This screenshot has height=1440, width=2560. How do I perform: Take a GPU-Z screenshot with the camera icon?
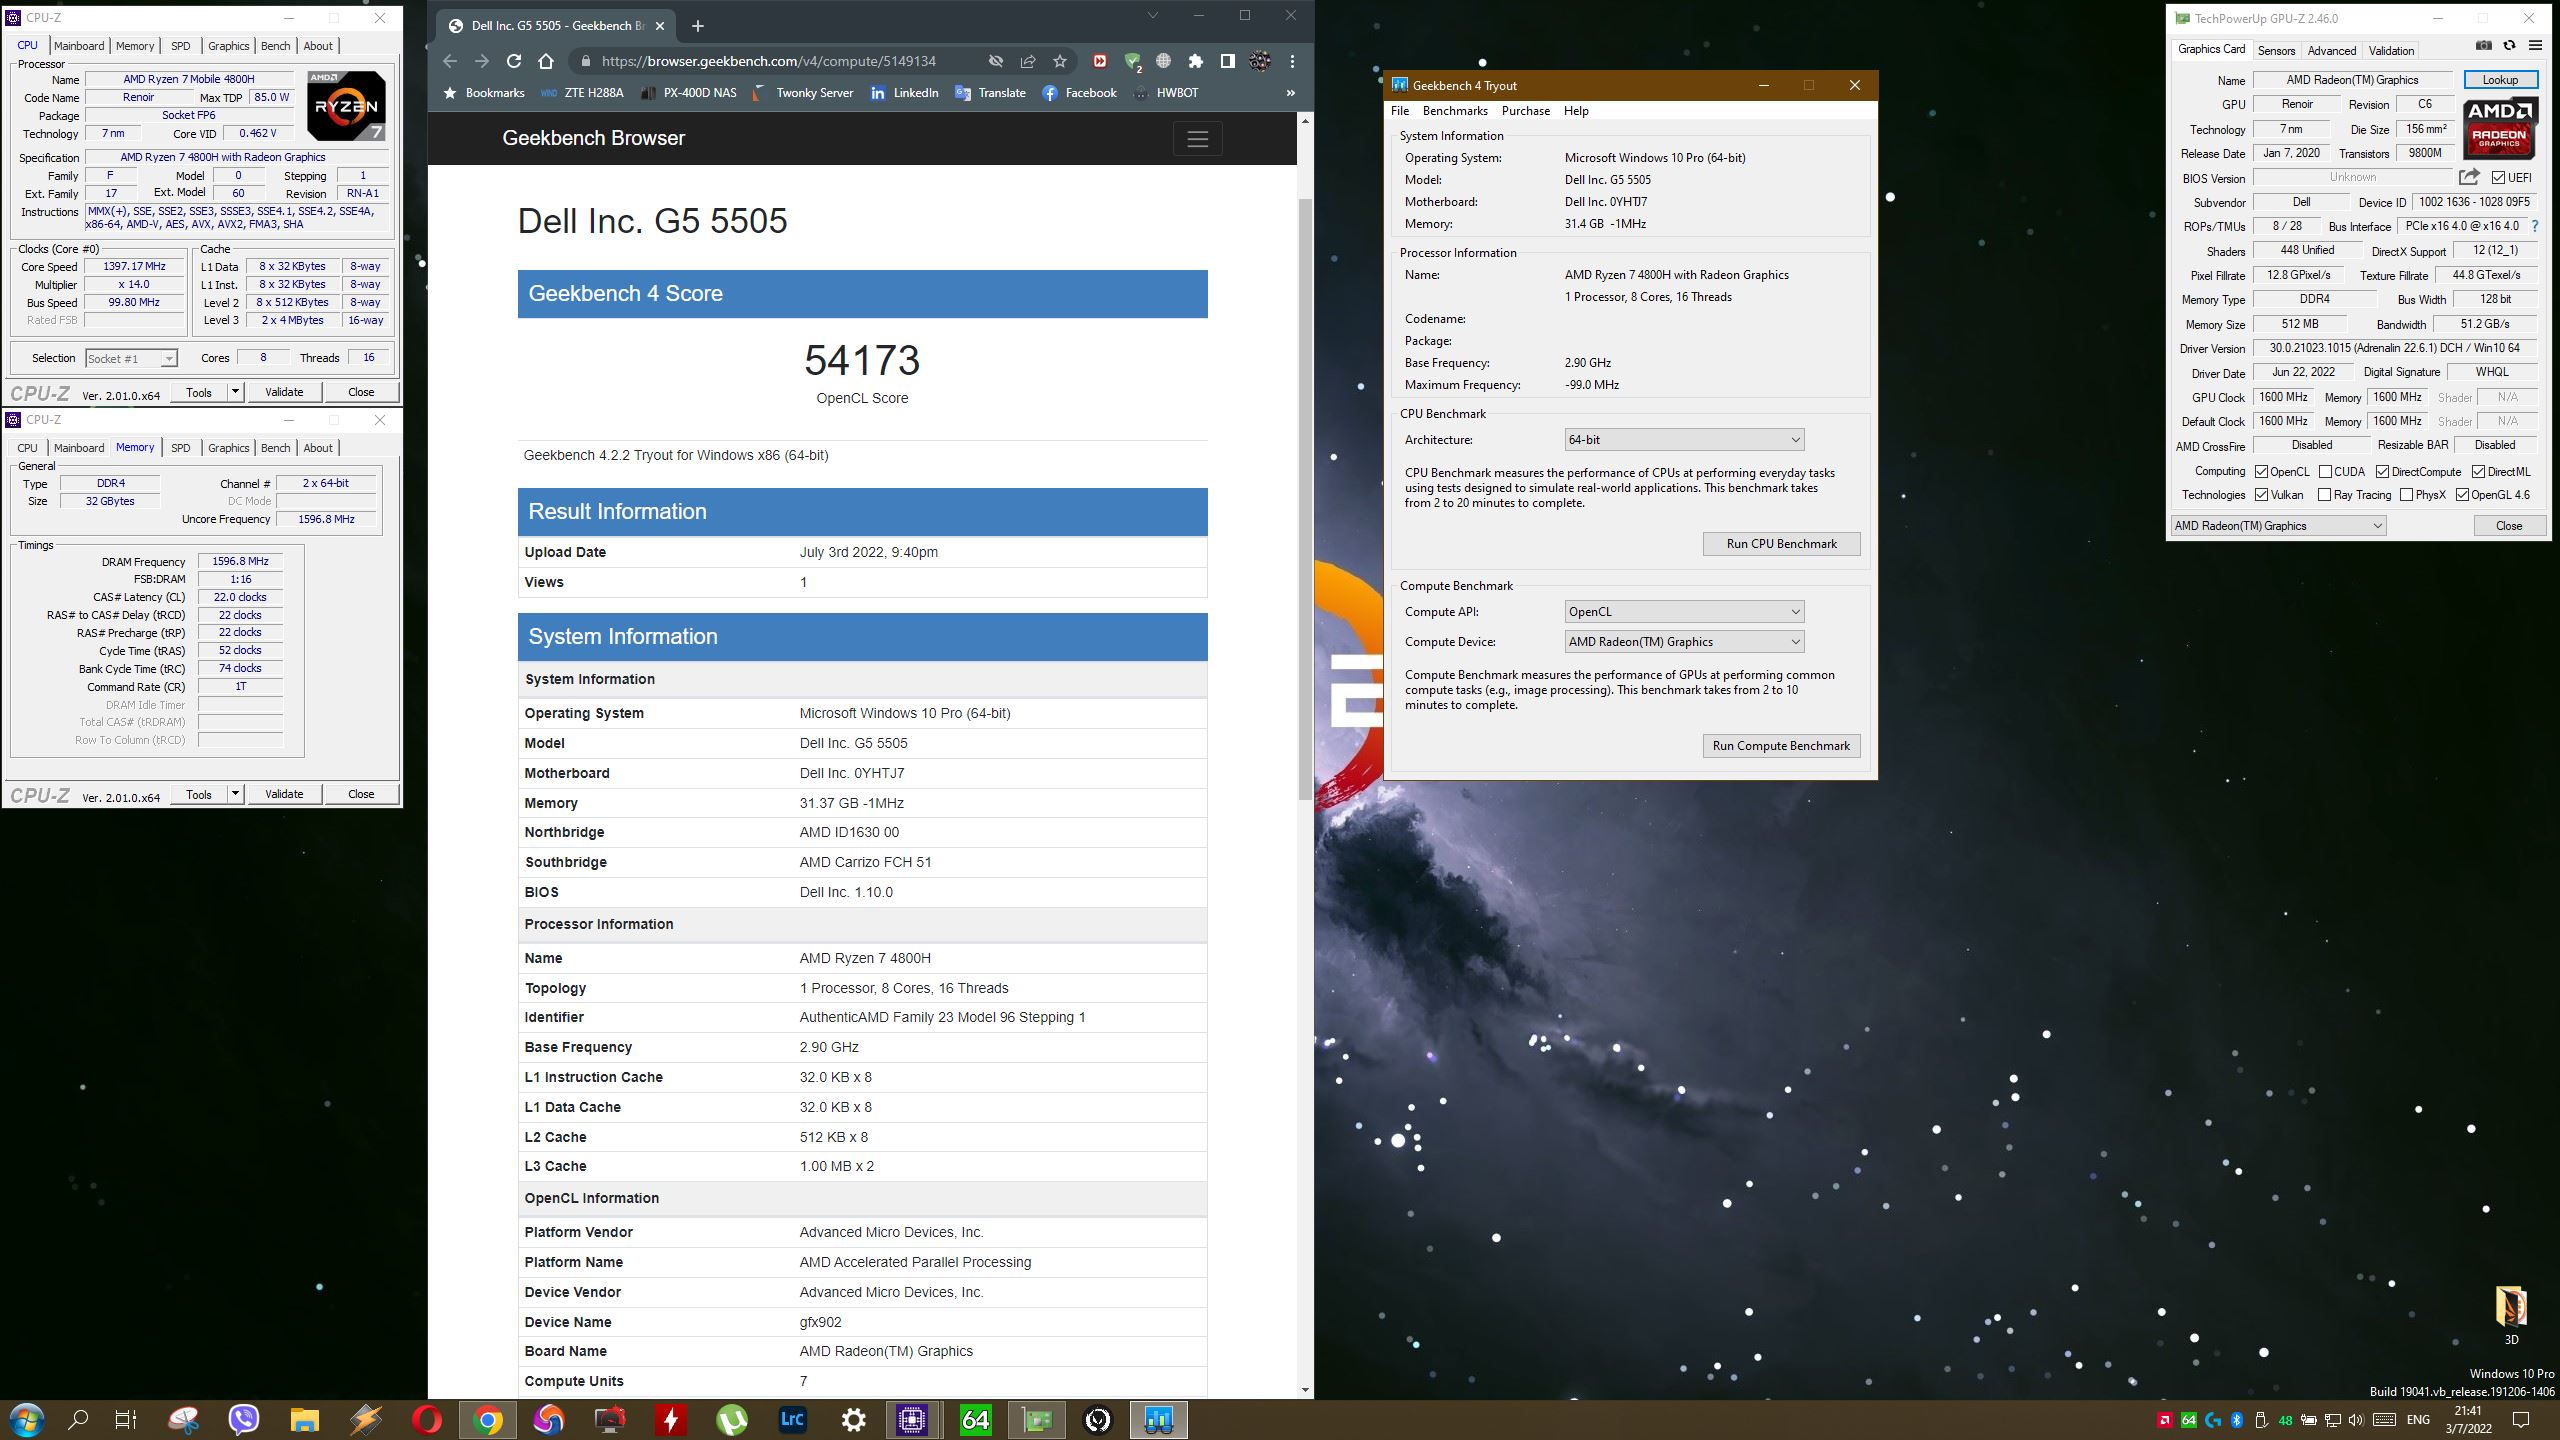tap(2484, 45)
